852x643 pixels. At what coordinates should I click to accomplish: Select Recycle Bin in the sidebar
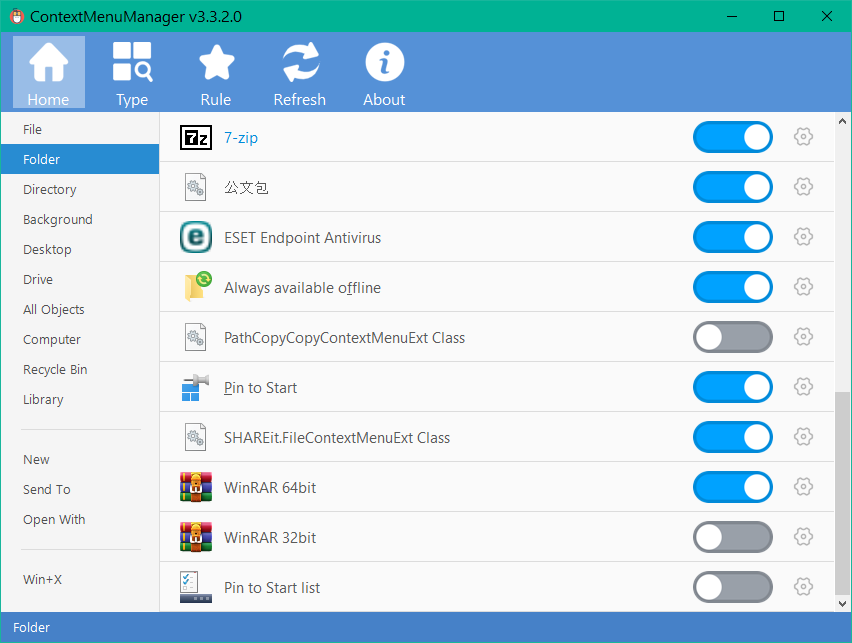(x=55, y=369)
